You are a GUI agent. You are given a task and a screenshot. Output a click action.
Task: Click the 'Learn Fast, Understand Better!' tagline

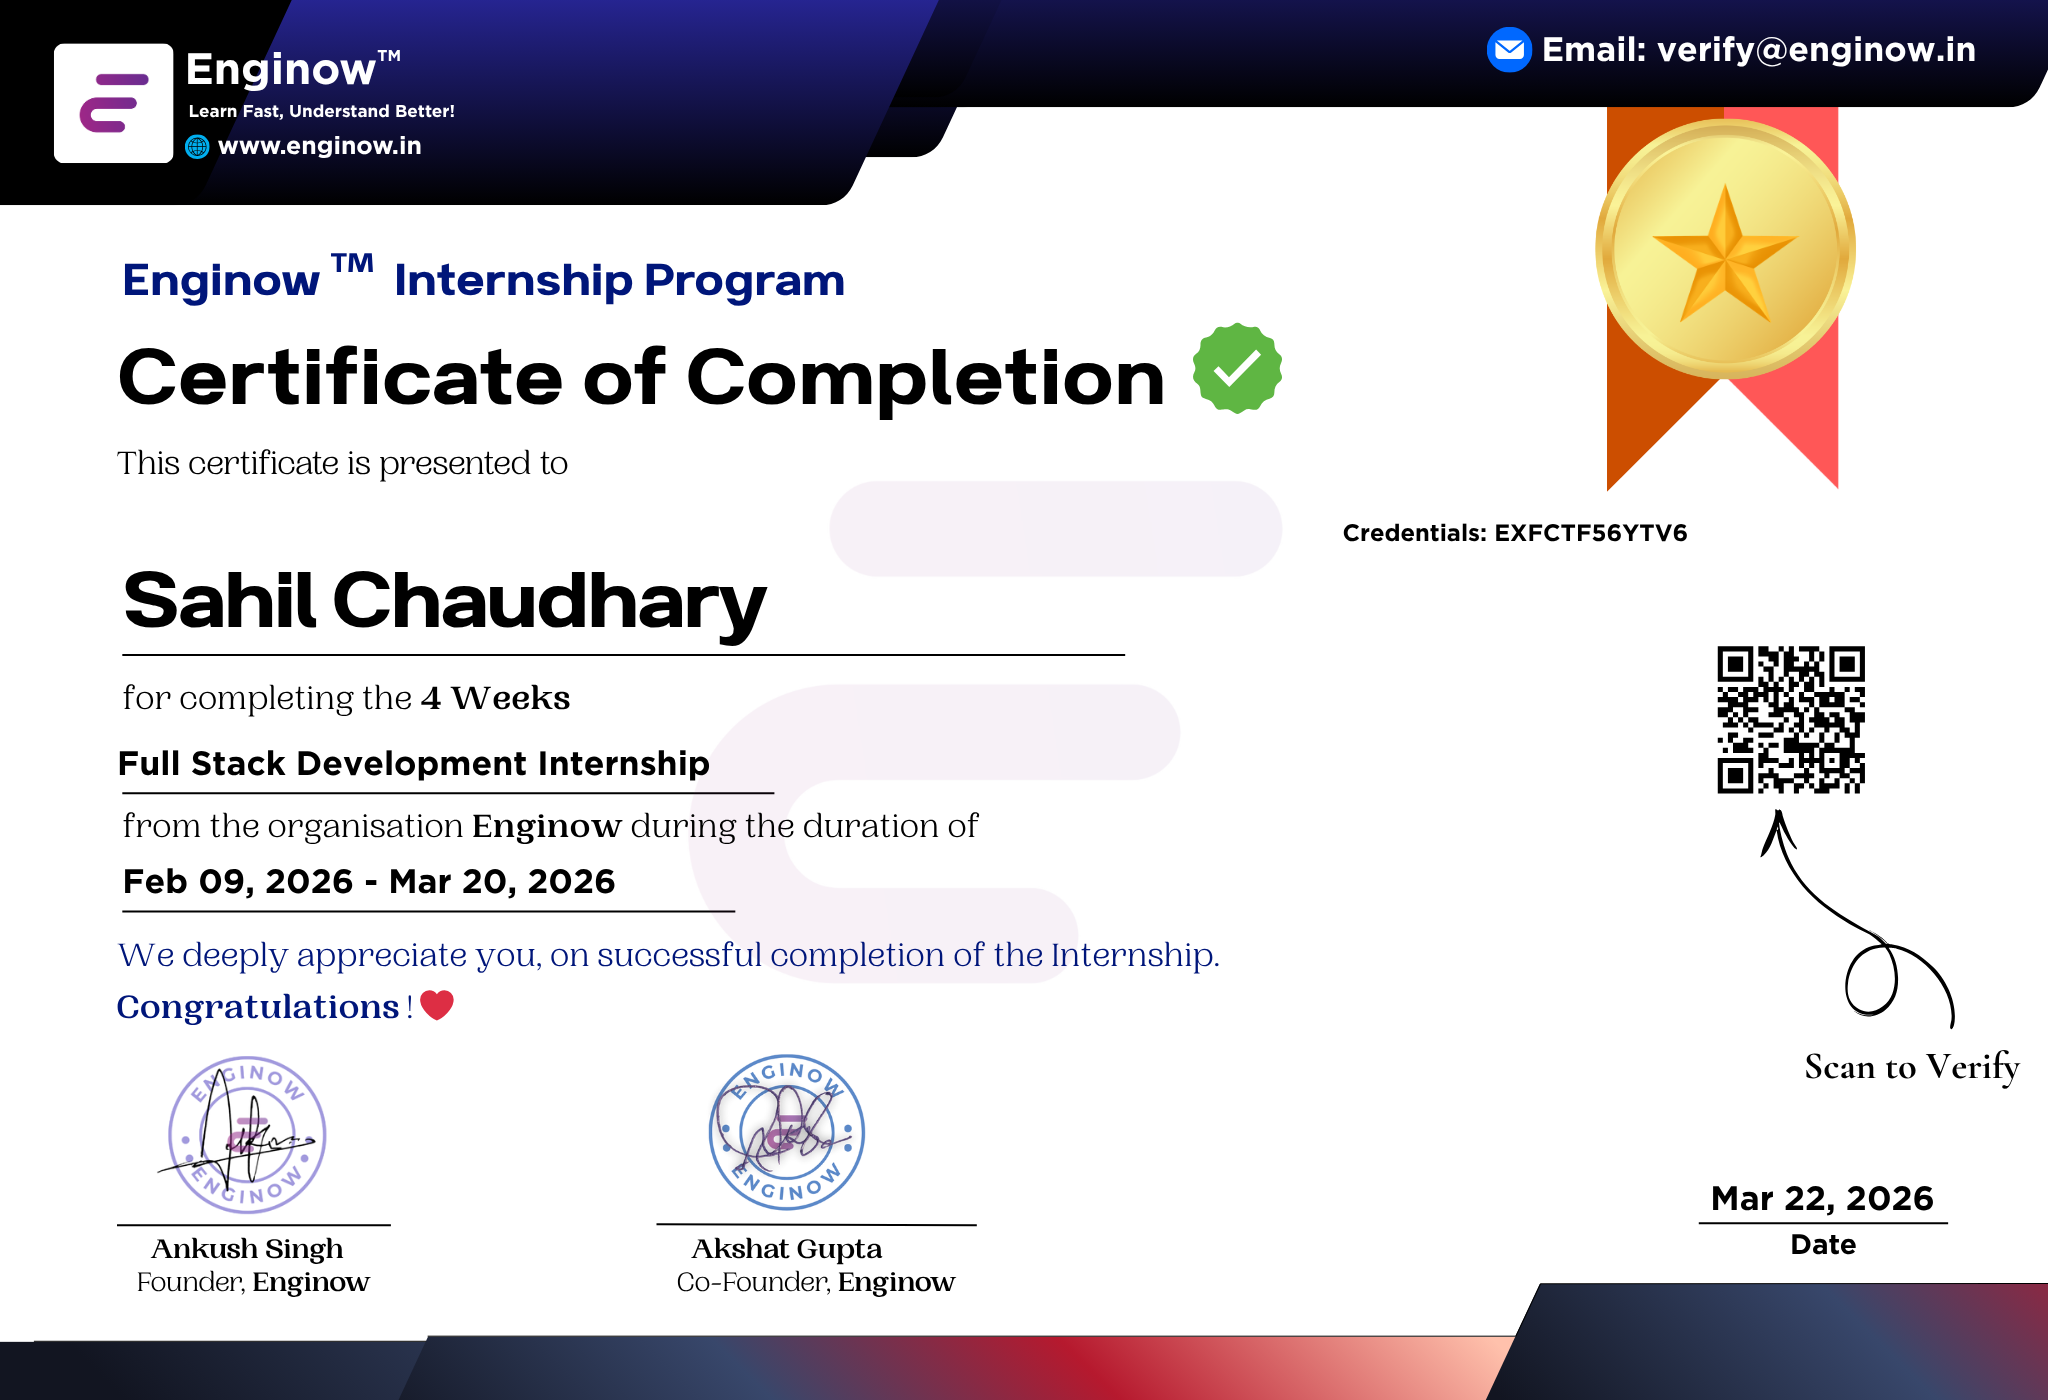tap(322, 111)
